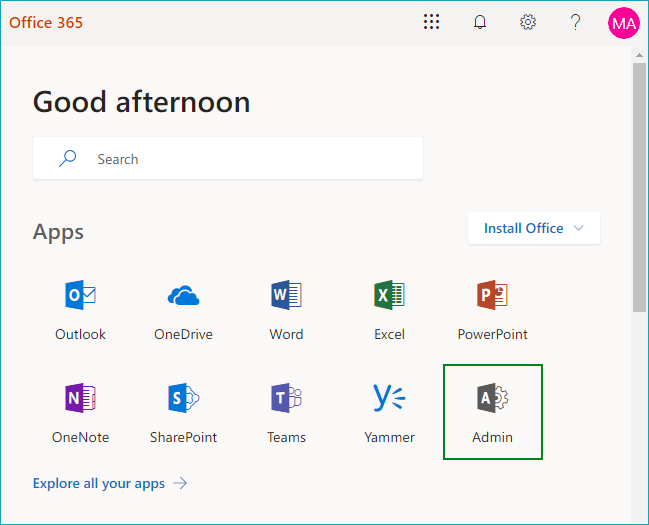Open the Yammer app
This screenshot has height=525, width=649.
(389, 413)
